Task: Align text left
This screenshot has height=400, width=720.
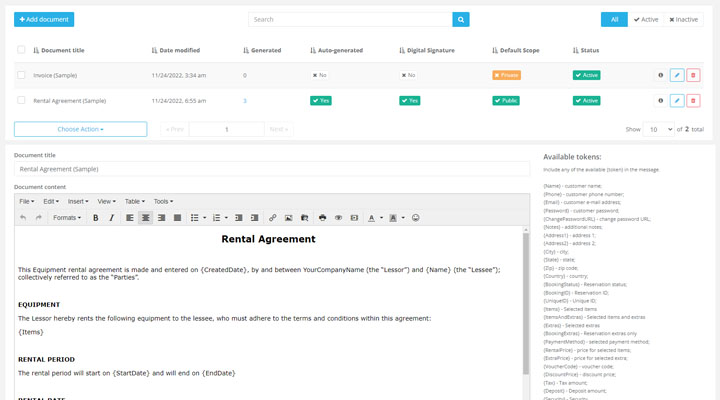Action: click(130, 218)
